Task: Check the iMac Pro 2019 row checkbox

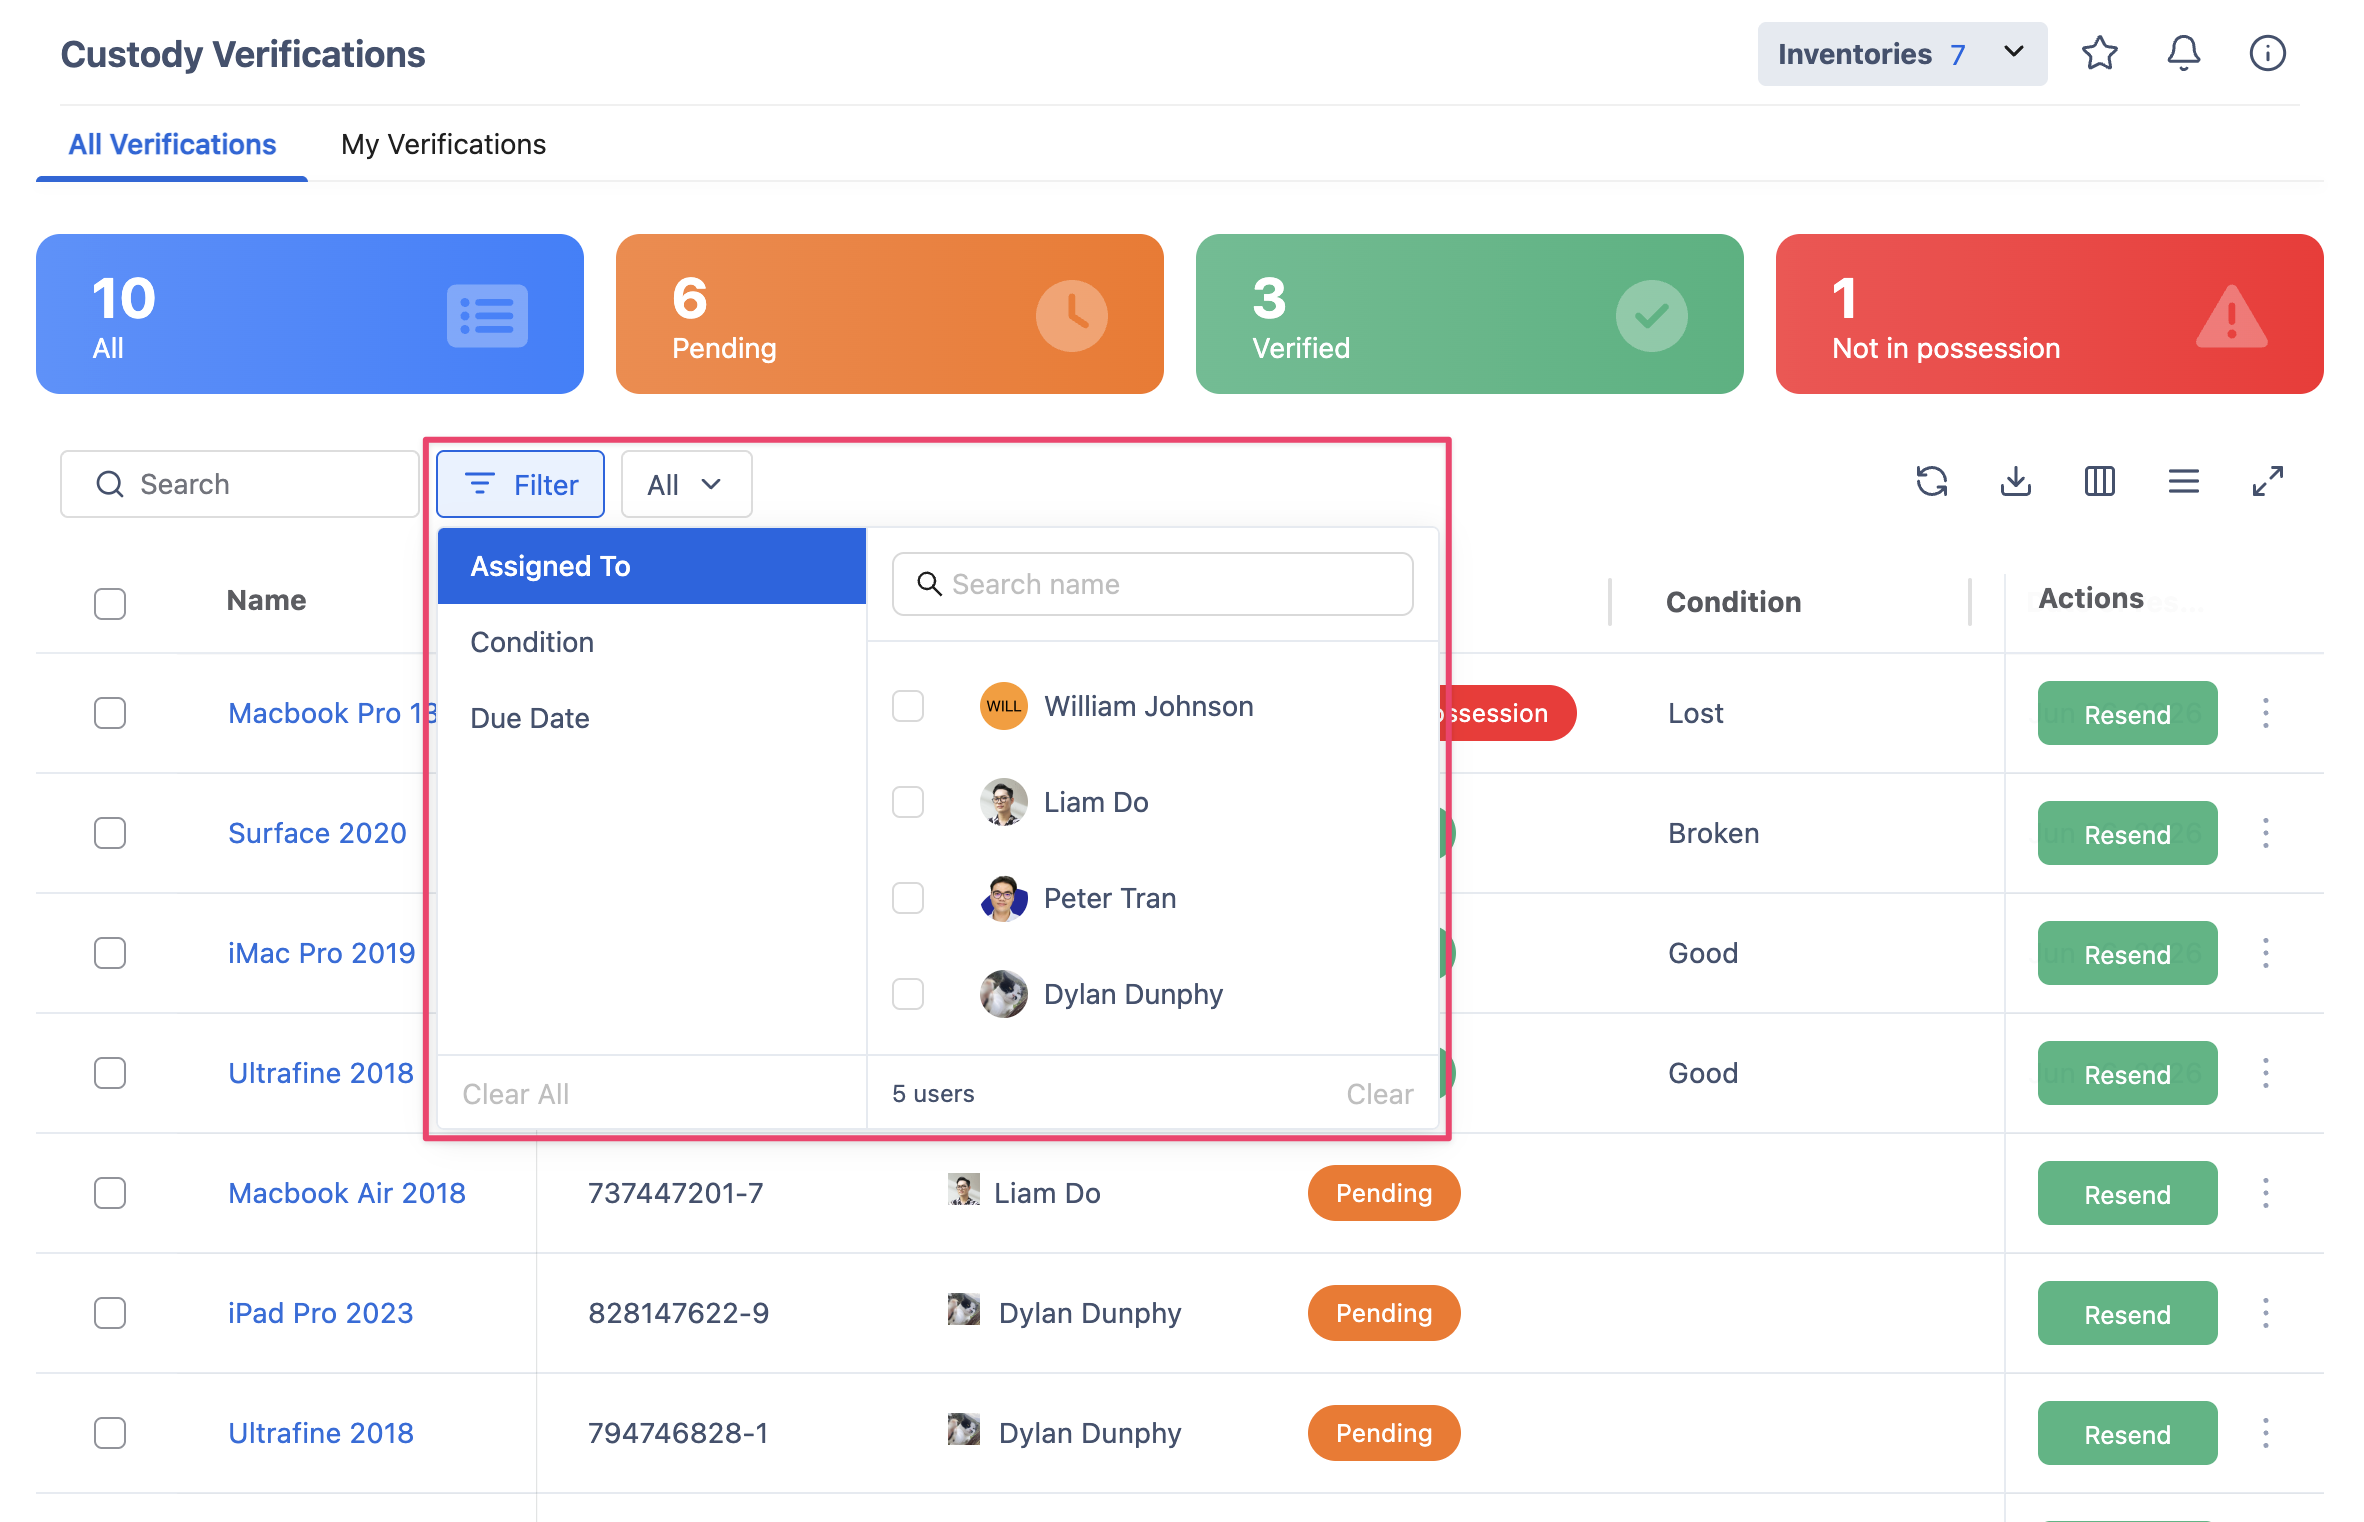Action: tap(110, 953)
